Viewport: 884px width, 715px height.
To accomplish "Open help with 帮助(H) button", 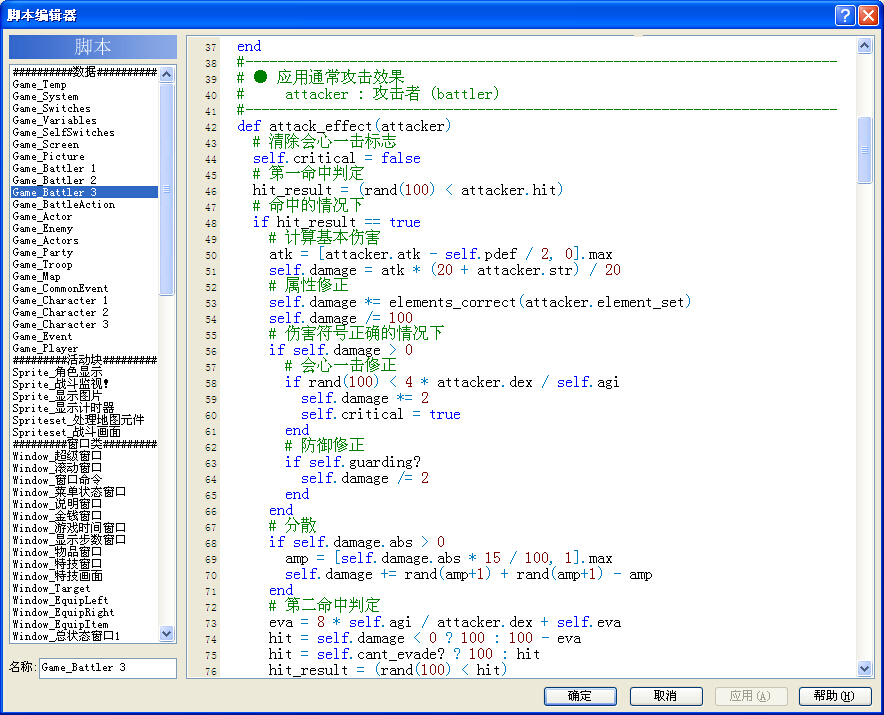I will tap(835, 696).
